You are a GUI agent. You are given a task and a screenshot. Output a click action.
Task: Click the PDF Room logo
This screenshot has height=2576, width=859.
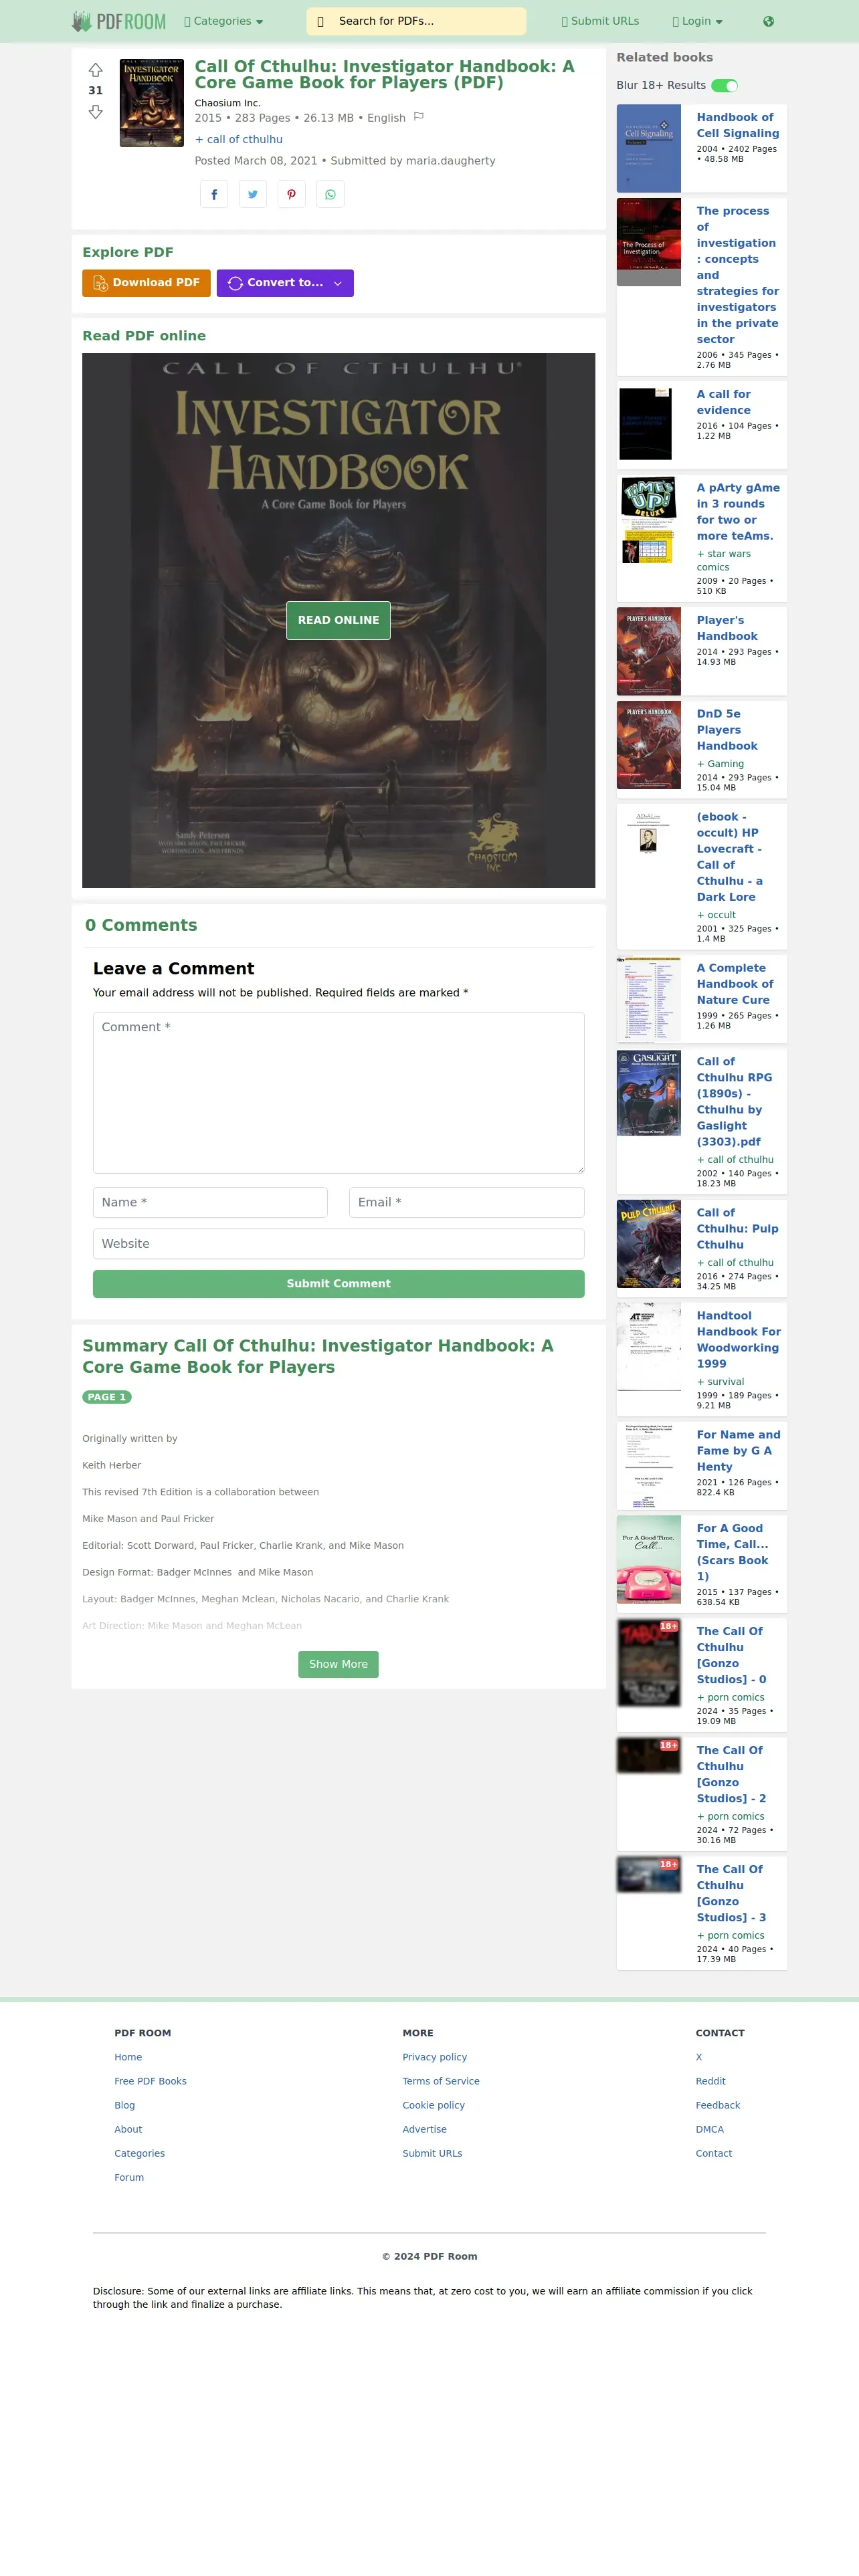point(118,21)
